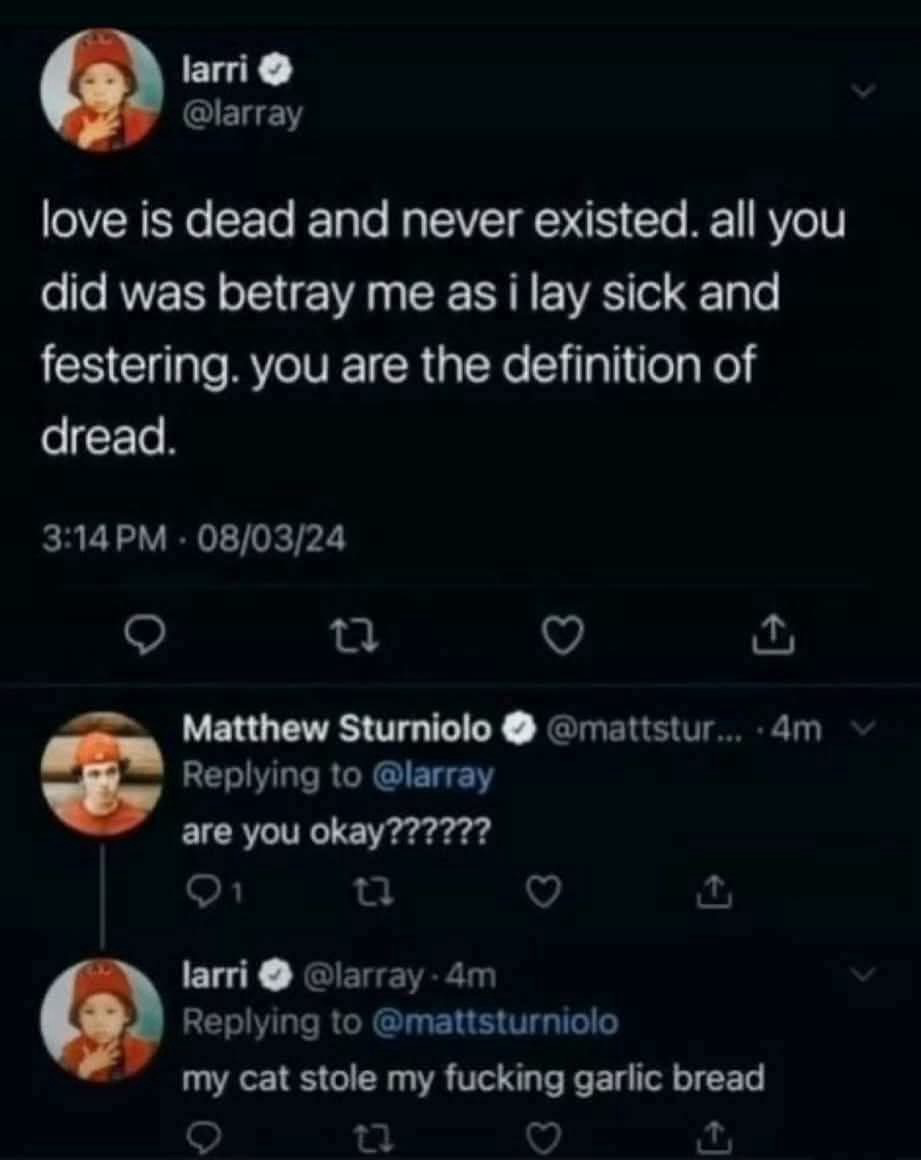Like the main tweet about love
The width and height of the screenshot is (921, 1160).
click(564, 635)
